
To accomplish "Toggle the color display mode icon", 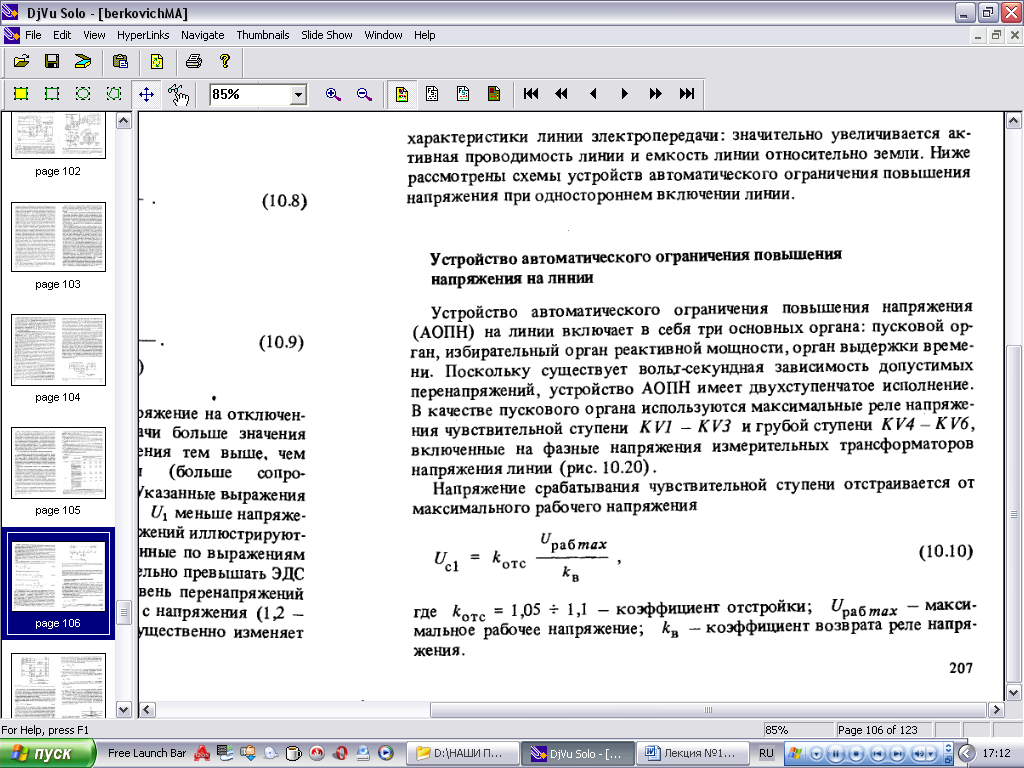I will [x=402, y=94].
